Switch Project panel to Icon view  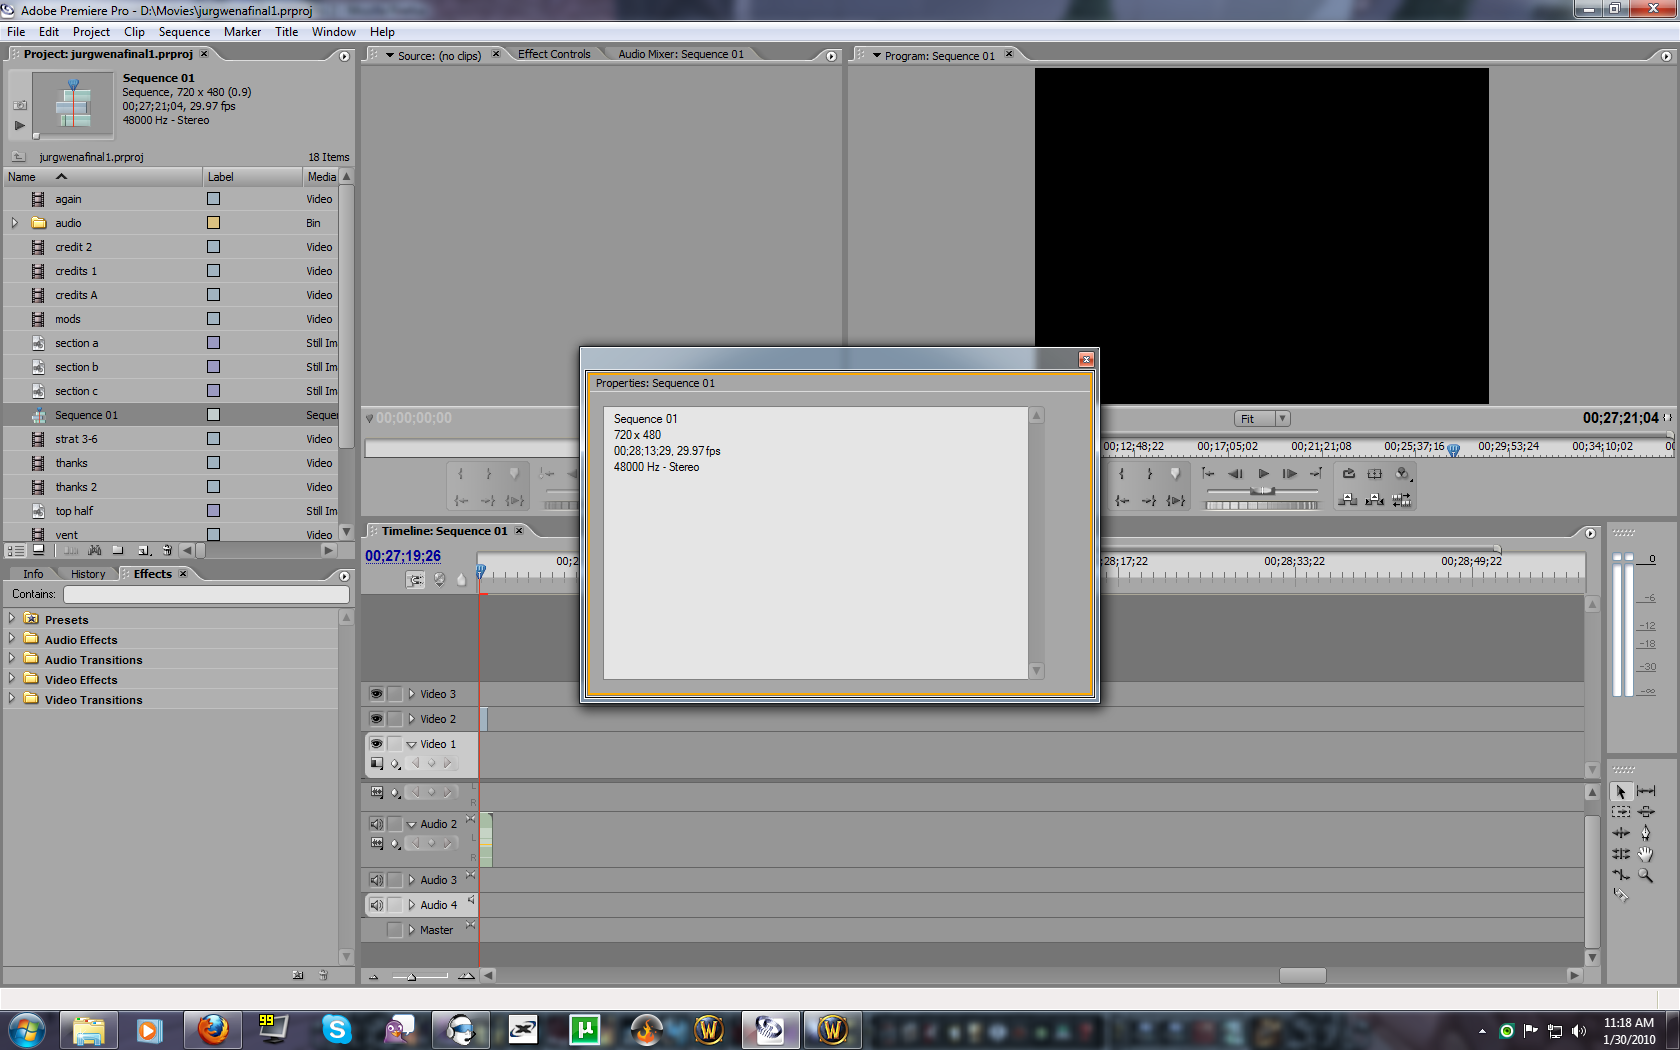coord(39,551)
